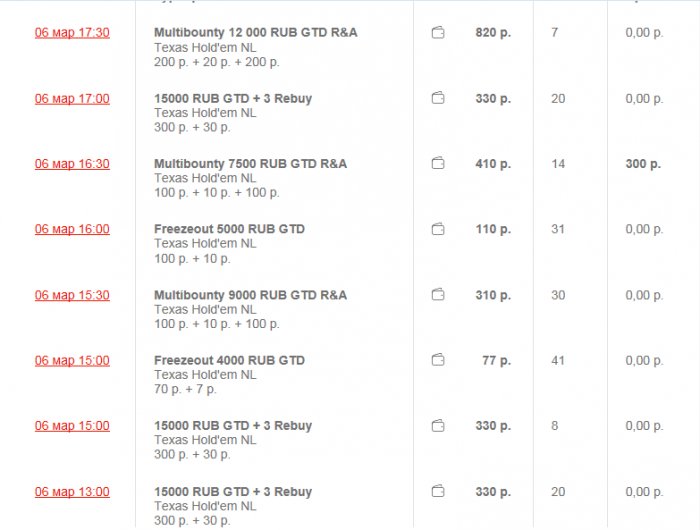This screenshot has height=530, width=700.
Task: Click wallet icon in the 13:00 Rebuy row
Action: pyautogui.click(x=438, y=491)
